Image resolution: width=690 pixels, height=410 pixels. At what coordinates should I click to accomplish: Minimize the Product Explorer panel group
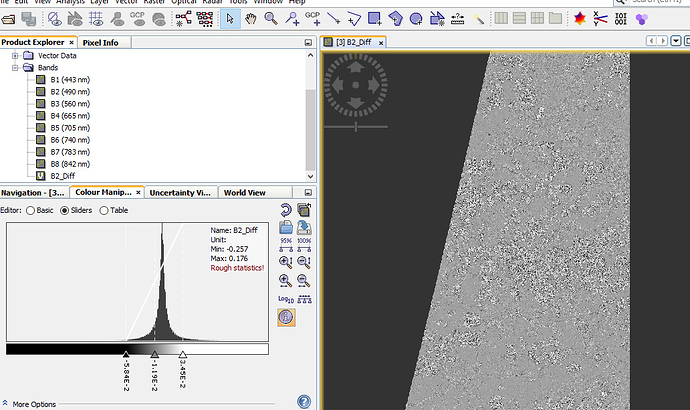click(308, 43)
